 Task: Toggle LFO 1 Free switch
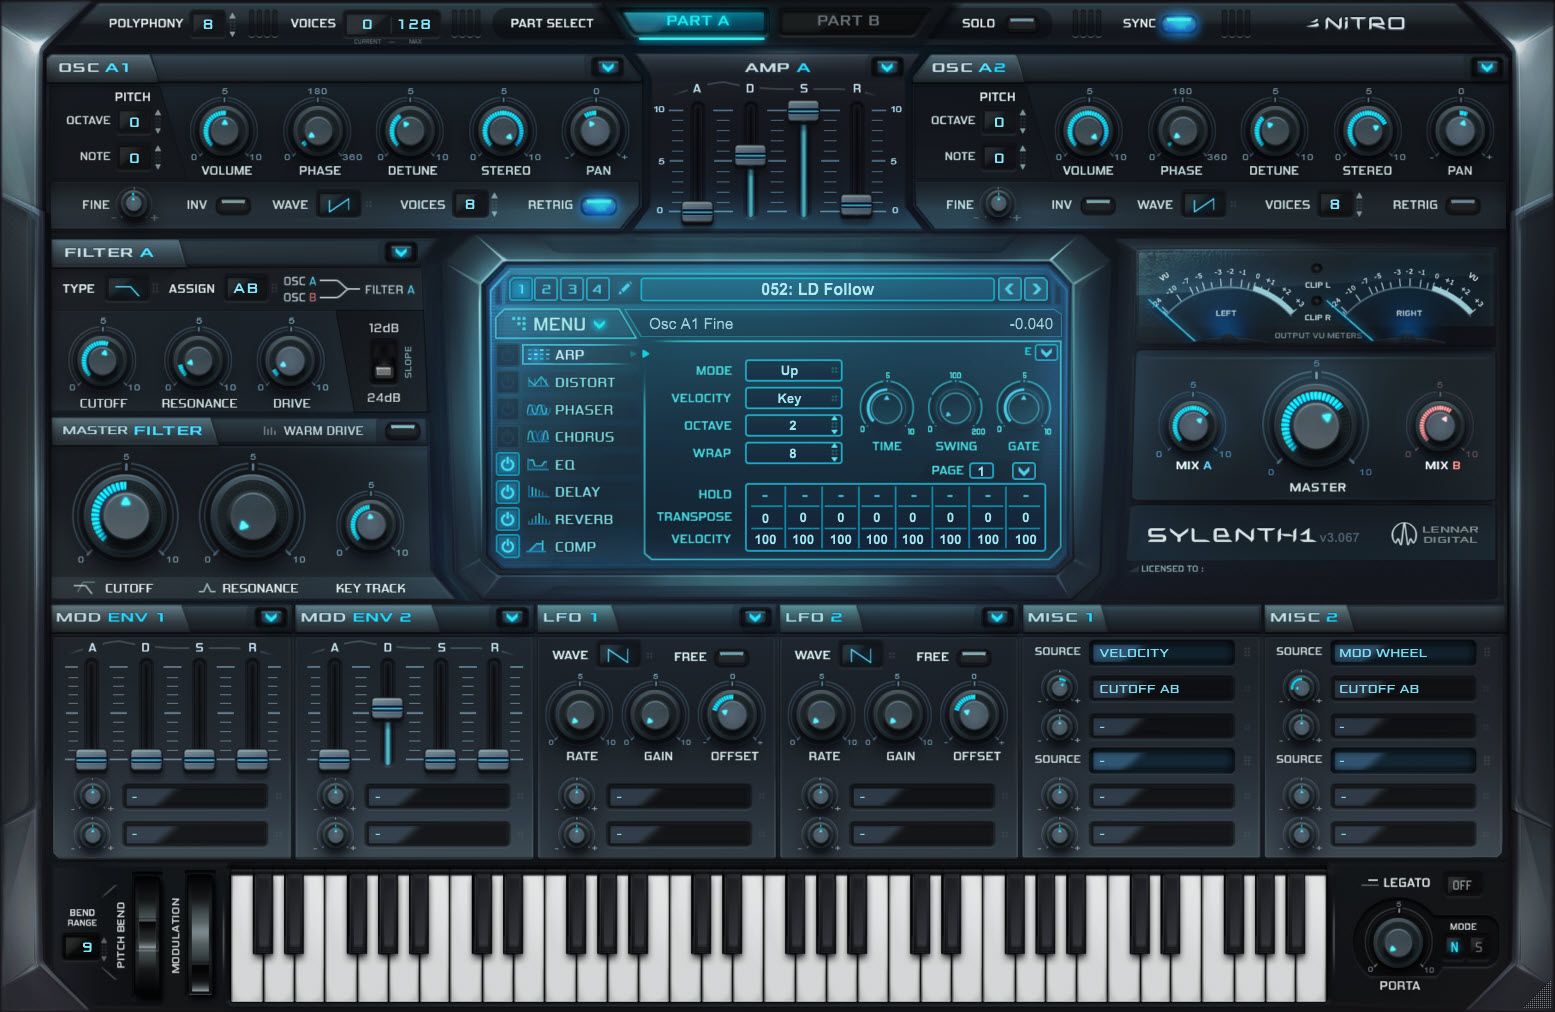tap(732, 656)
